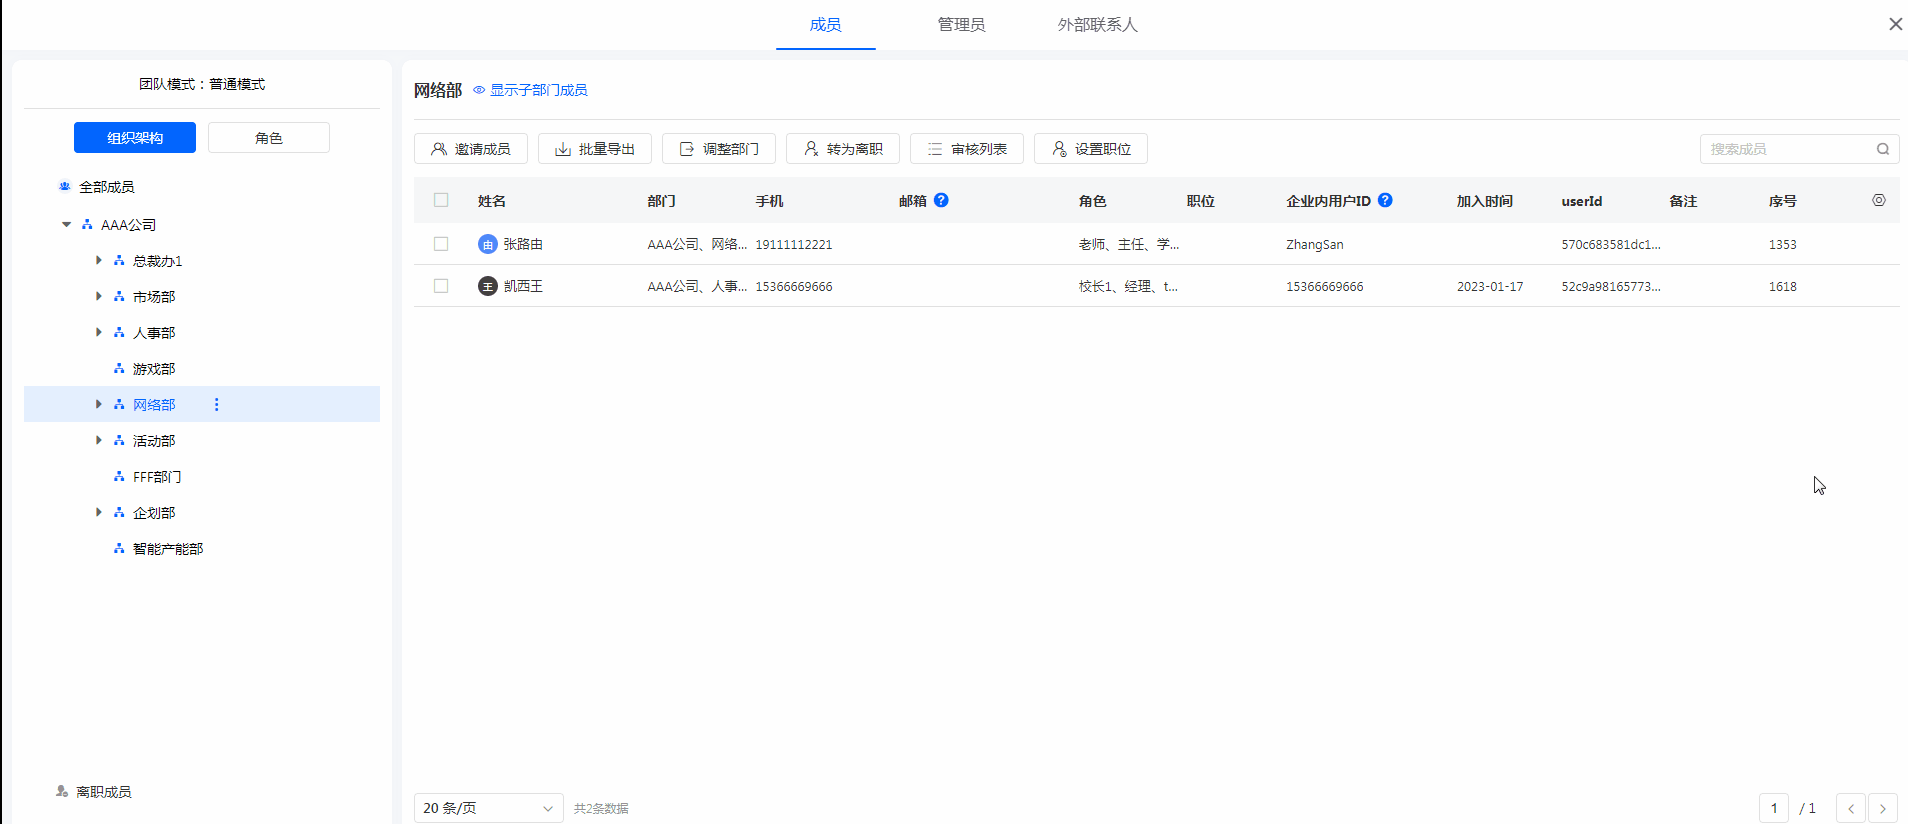The image size is (1908, 824).
Task: Click avatar icon of 张路由
Action: [x=487, y=244]
